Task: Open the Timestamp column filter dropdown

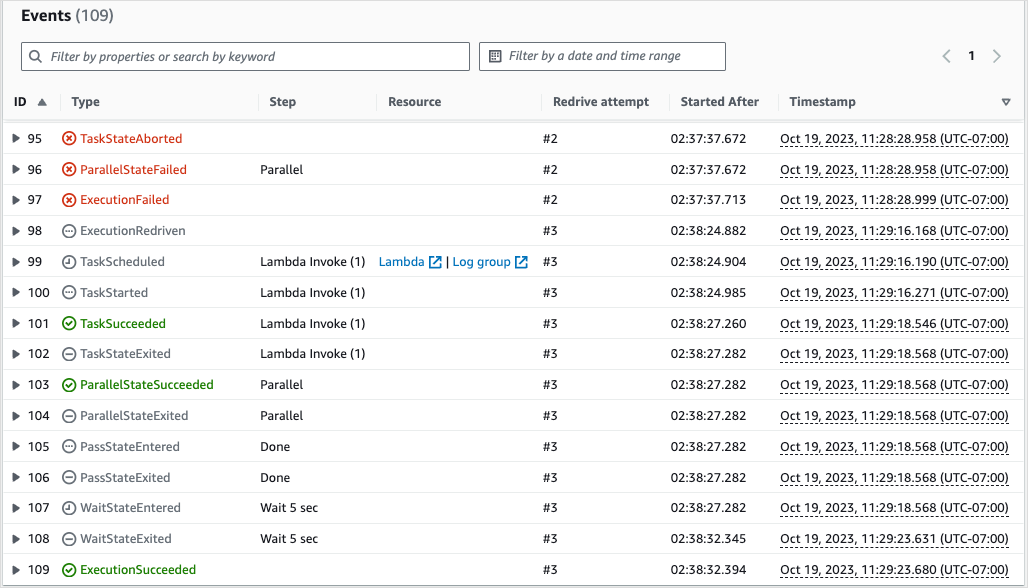Action: [1006, 101]
